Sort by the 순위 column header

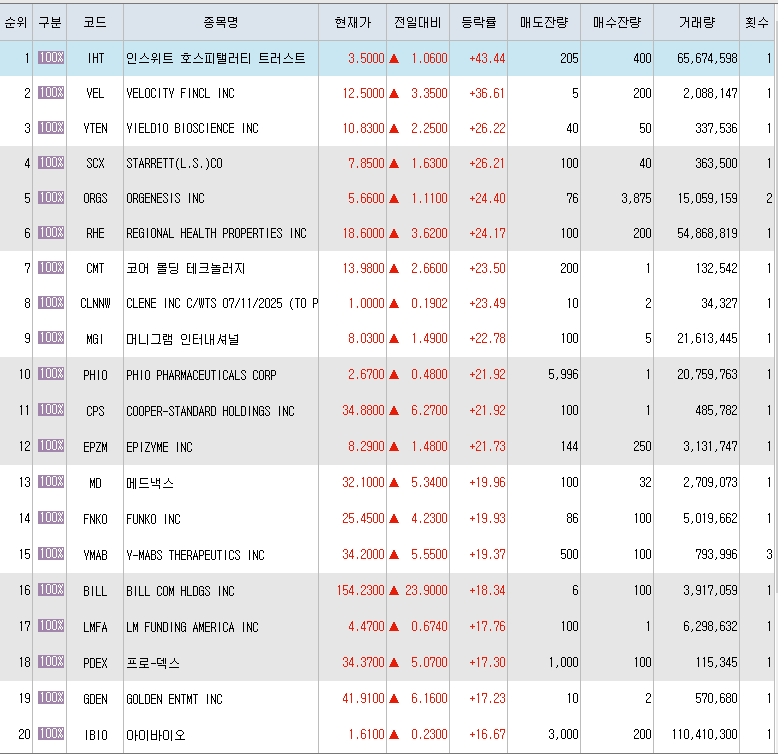16,22
